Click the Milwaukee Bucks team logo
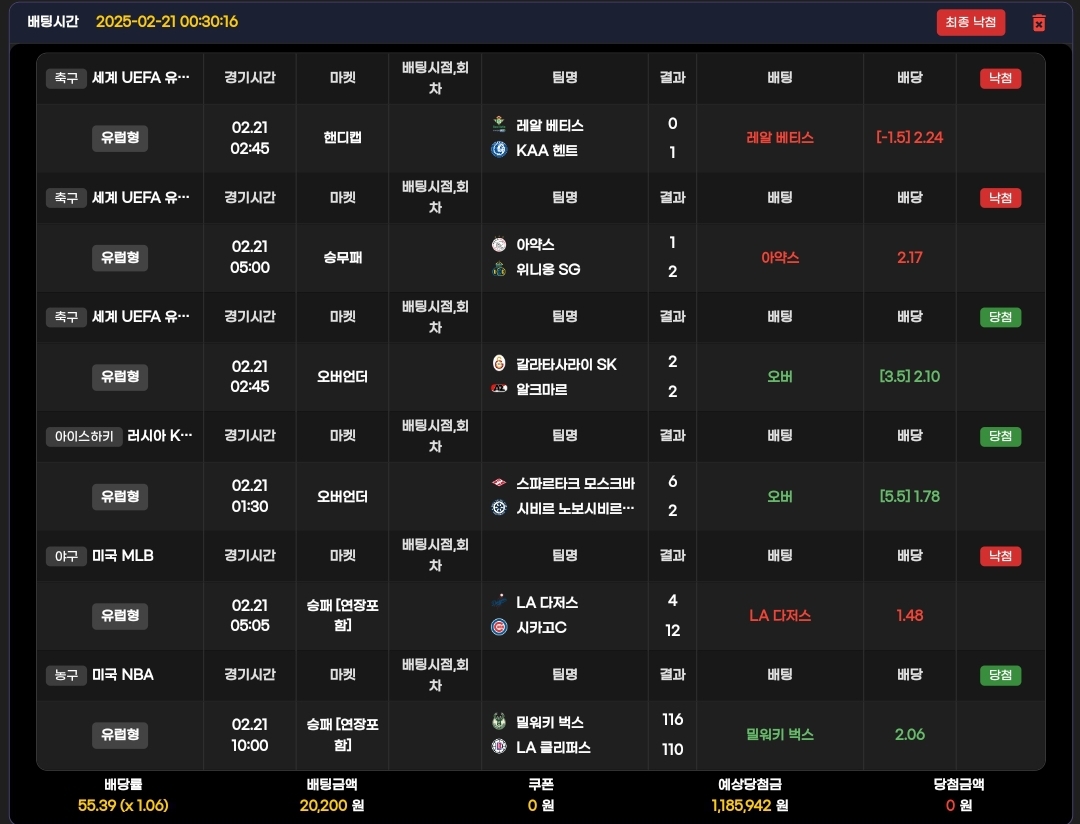 [499, 721]
